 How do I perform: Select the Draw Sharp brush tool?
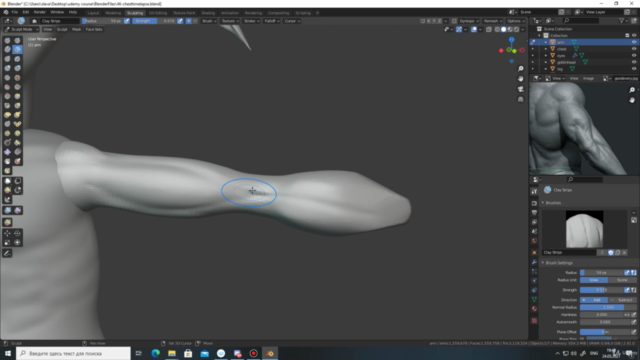coord(17,40)
